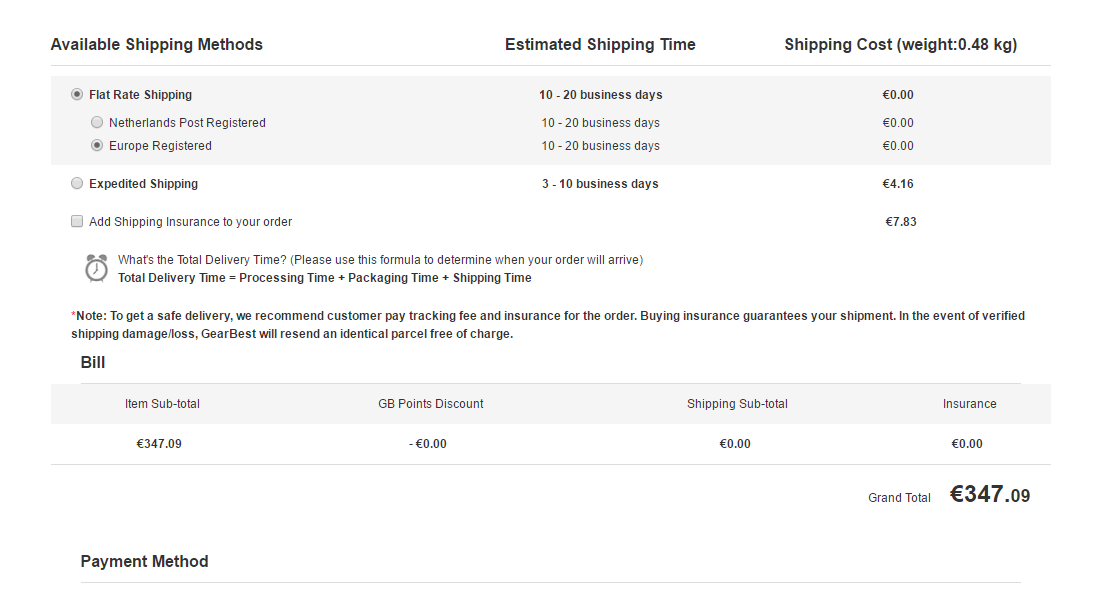Viewport: 1120px width, 614px height.
Task: Click the alarm clock delivery time icon
Action: 96,268
